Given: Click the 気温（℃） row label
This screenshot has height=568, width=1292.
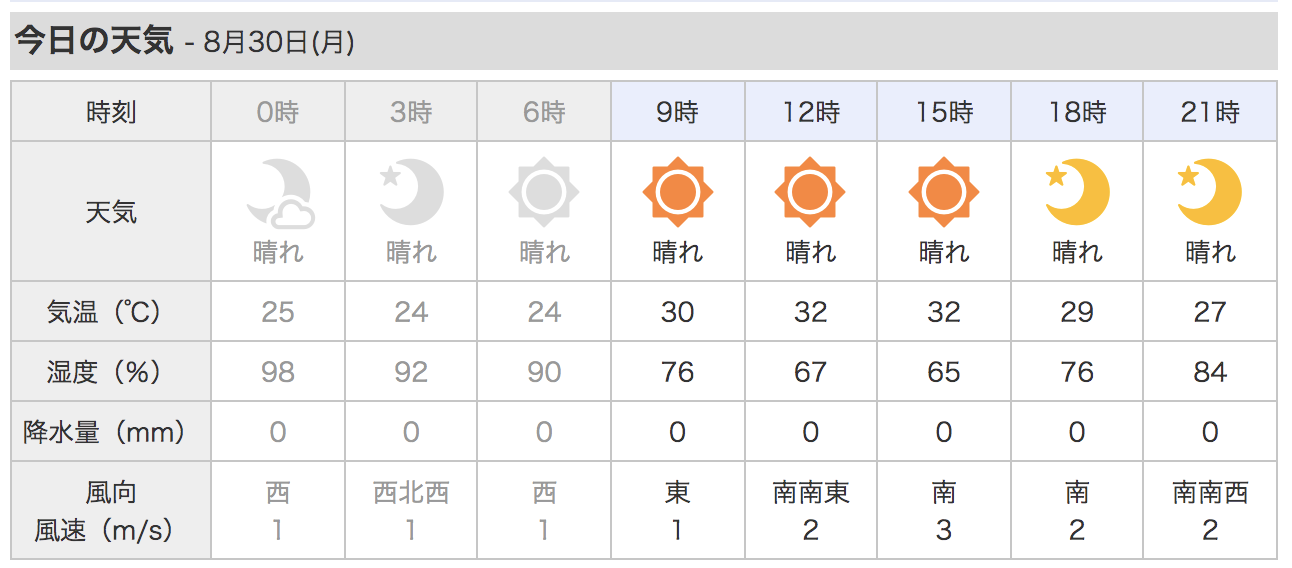Looking at the screenshot, I should click(x=111, y=312).
